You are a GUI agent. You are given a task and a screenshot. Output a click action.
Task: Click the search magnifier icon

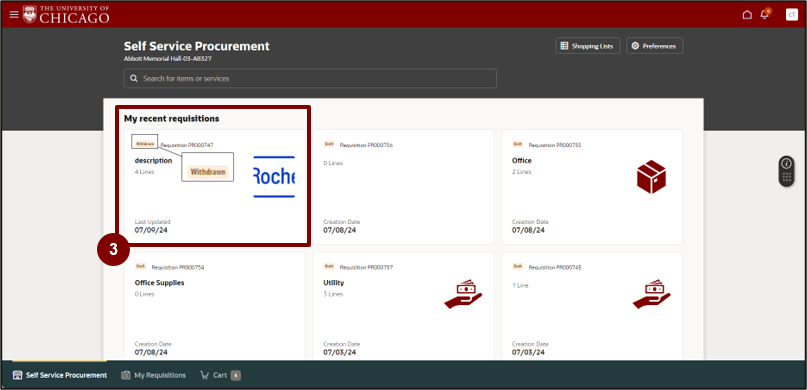click(x=134, y=79)
